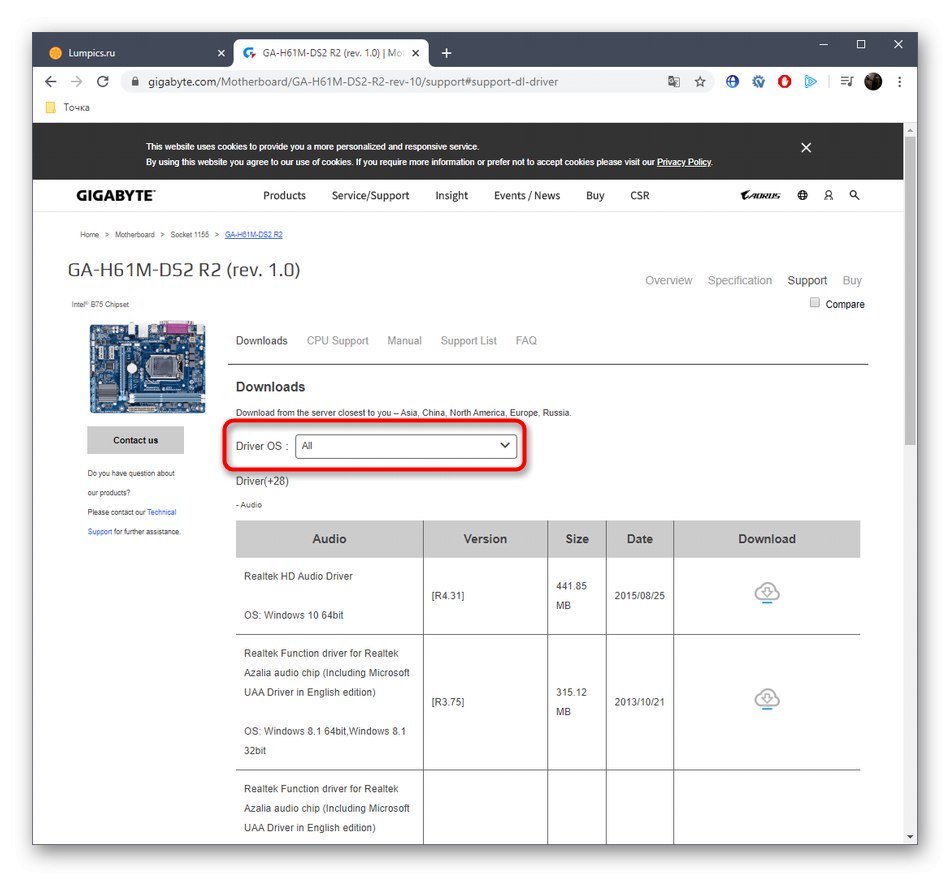Screen dimensions: 950x877
Task: Click the scrollbar down arrow
Action: click(x=910, y=836)
